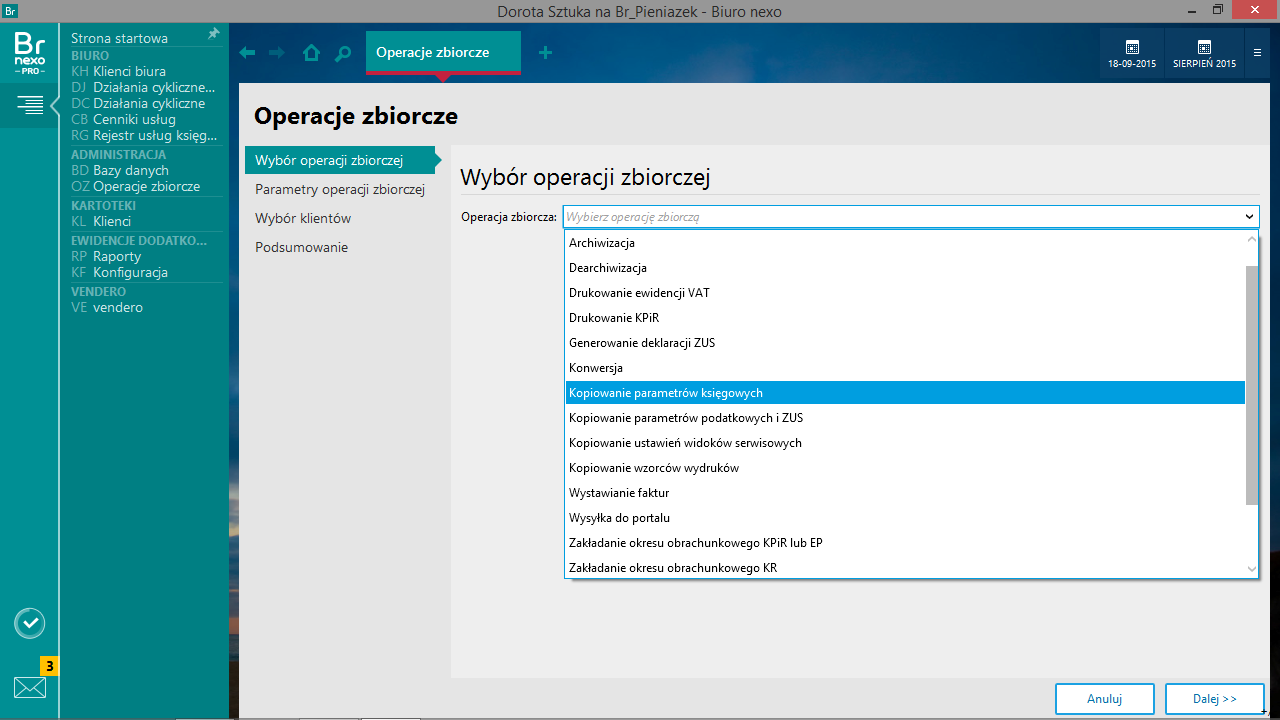Click the home icon in the navigation bar
The height and width of the screenshot is (720, 1280).
coord(311,53)
